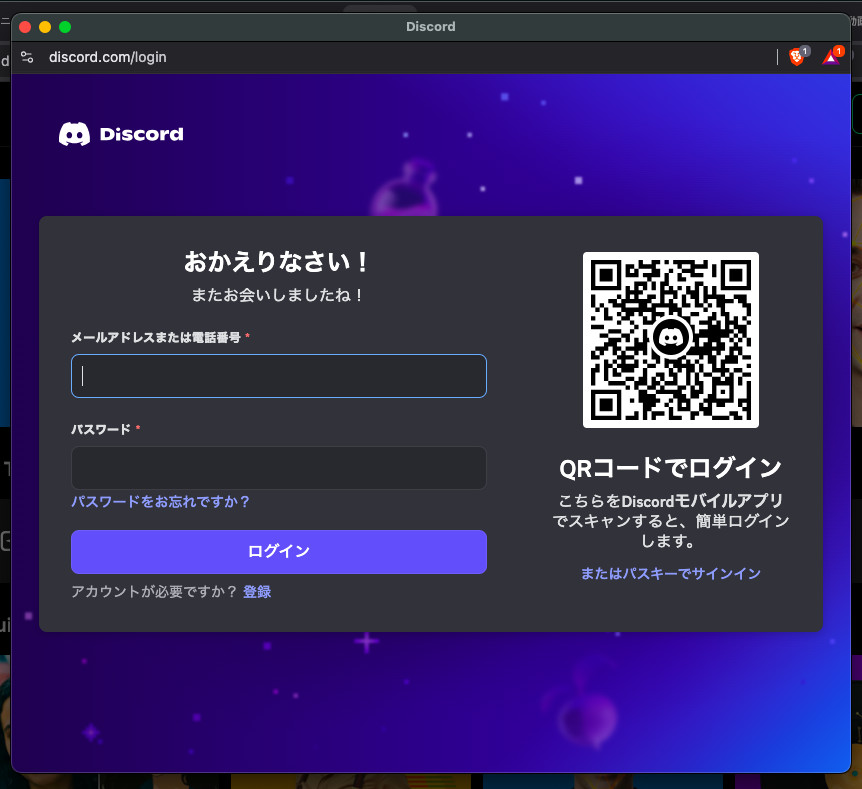Minimize the window with yellow button

(45, 27)
